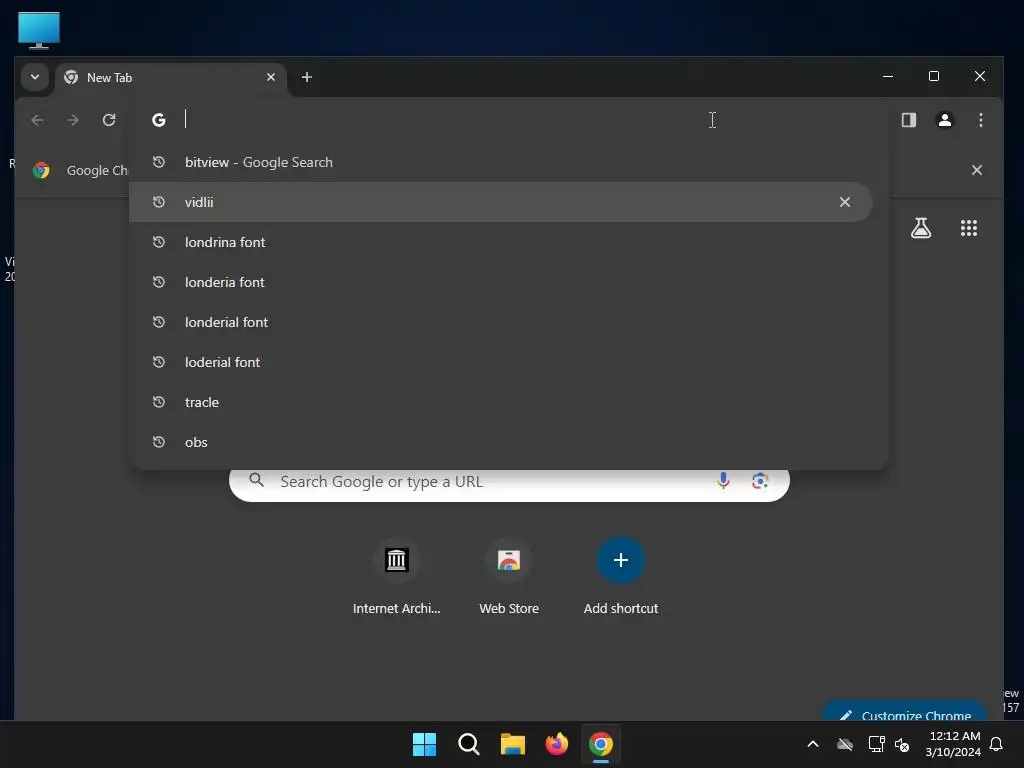Click the history icon beside 'obs'
The height and width of the screenshot is (768, 1024).
pos(159,442)
